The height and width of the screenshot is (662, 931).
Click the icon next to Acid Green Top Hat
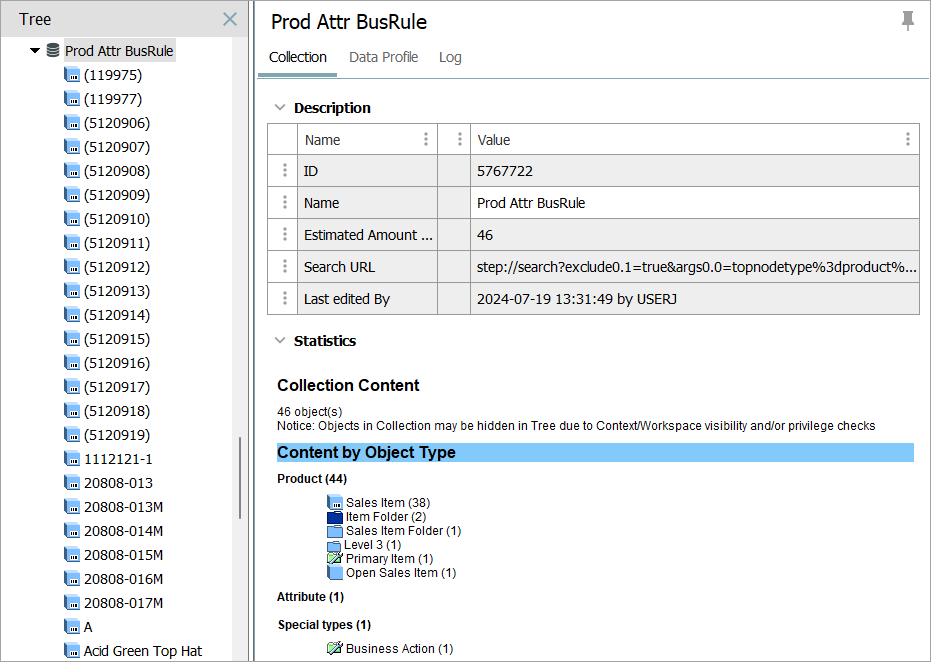coord(72,651)
